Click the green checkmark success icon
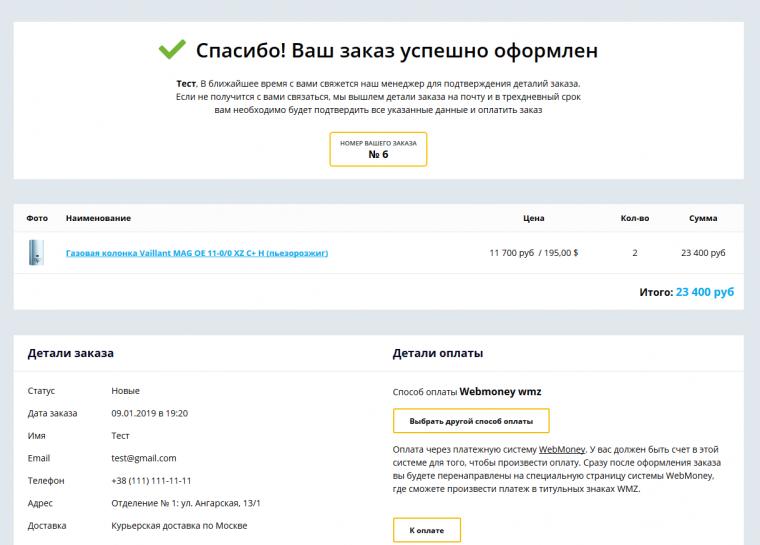This screenshot has width=760, height=545. [x=172, y=49]
